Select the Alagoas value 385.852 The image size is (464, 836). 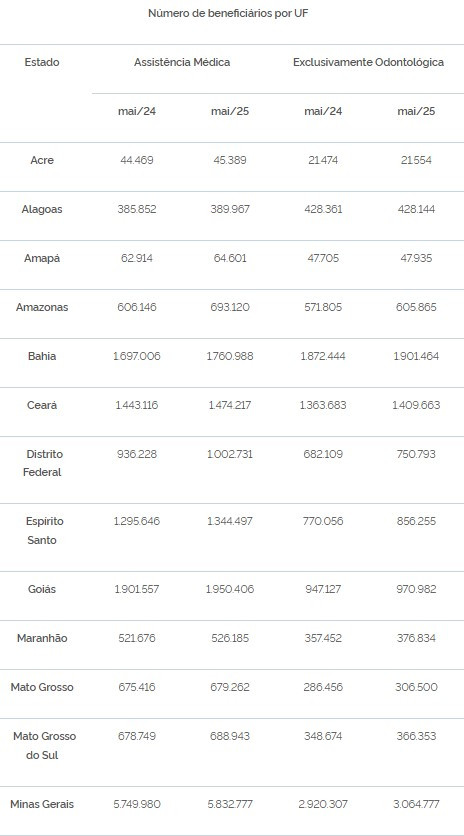(137, 210)
